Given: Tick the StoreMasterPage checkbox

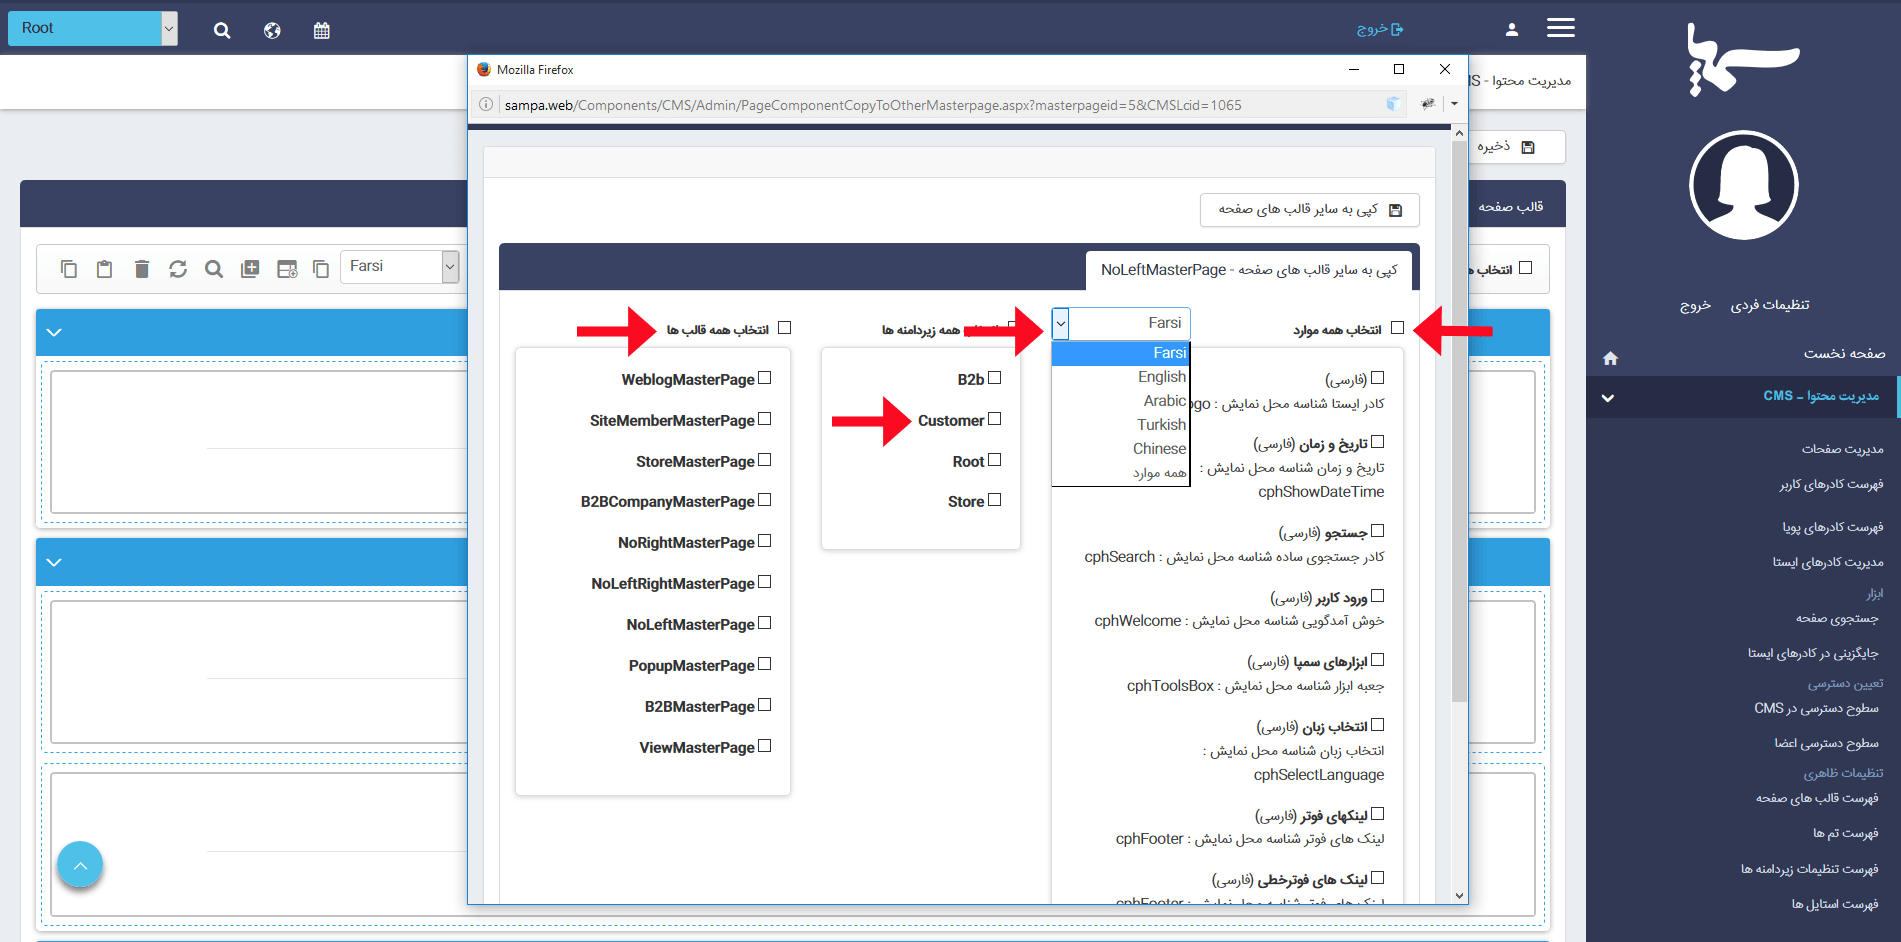Looking at the screenshot, I should [x=765, y=460].
